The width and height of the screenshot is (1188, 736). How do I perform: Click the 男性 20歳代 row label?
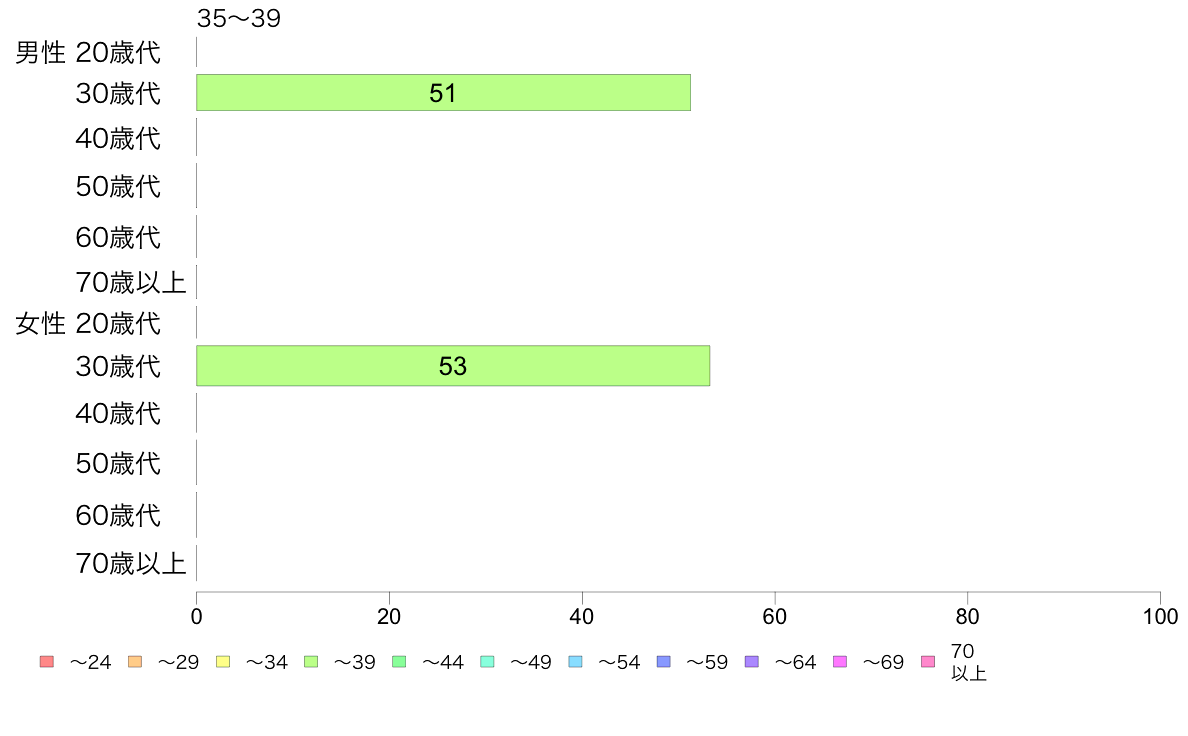pos(88,52)
